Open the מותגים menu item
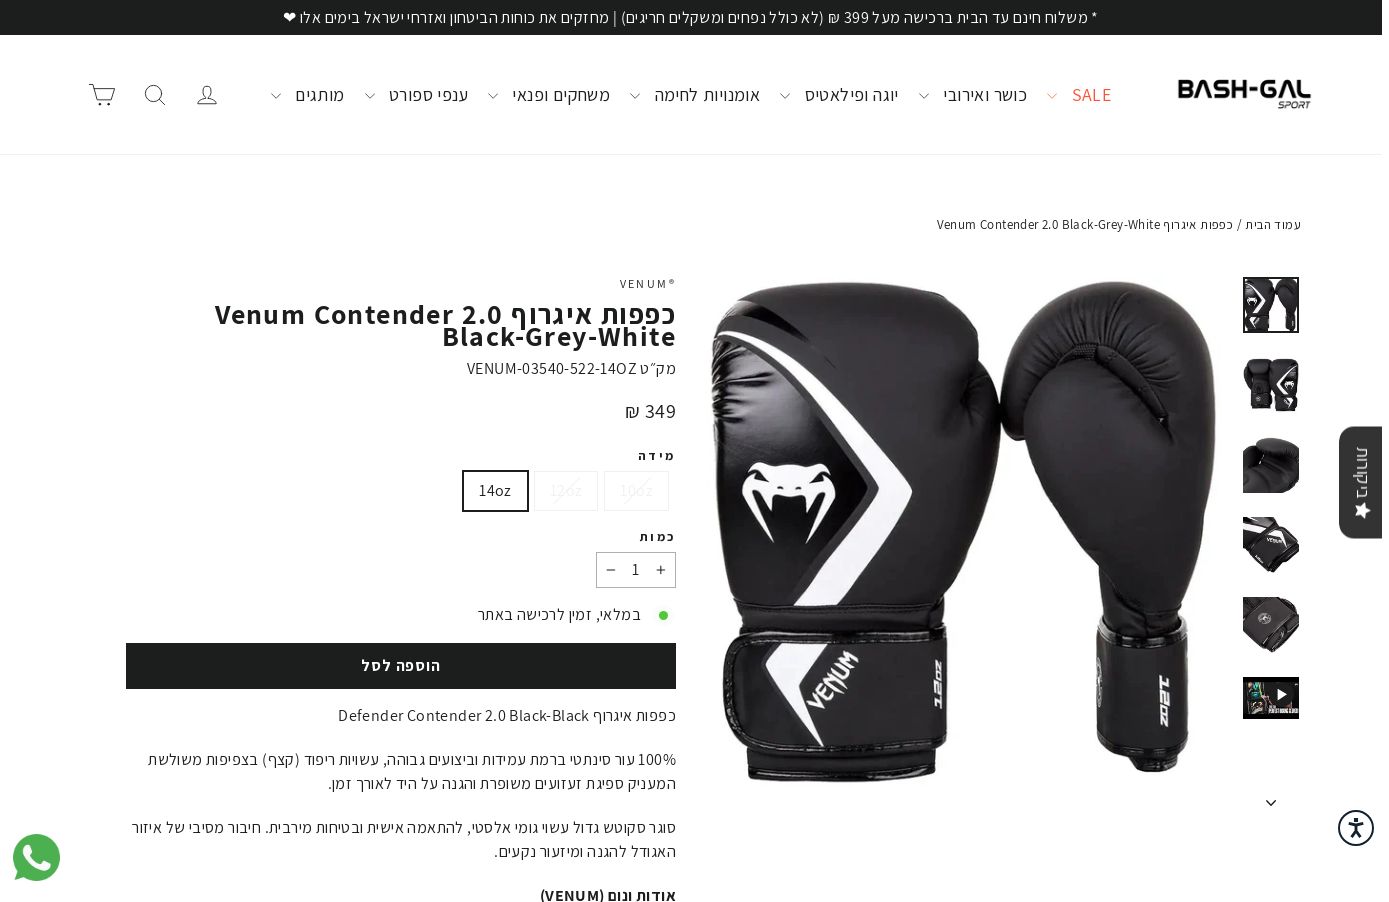This screenshot has width=1389, height=902. point(319,95)
